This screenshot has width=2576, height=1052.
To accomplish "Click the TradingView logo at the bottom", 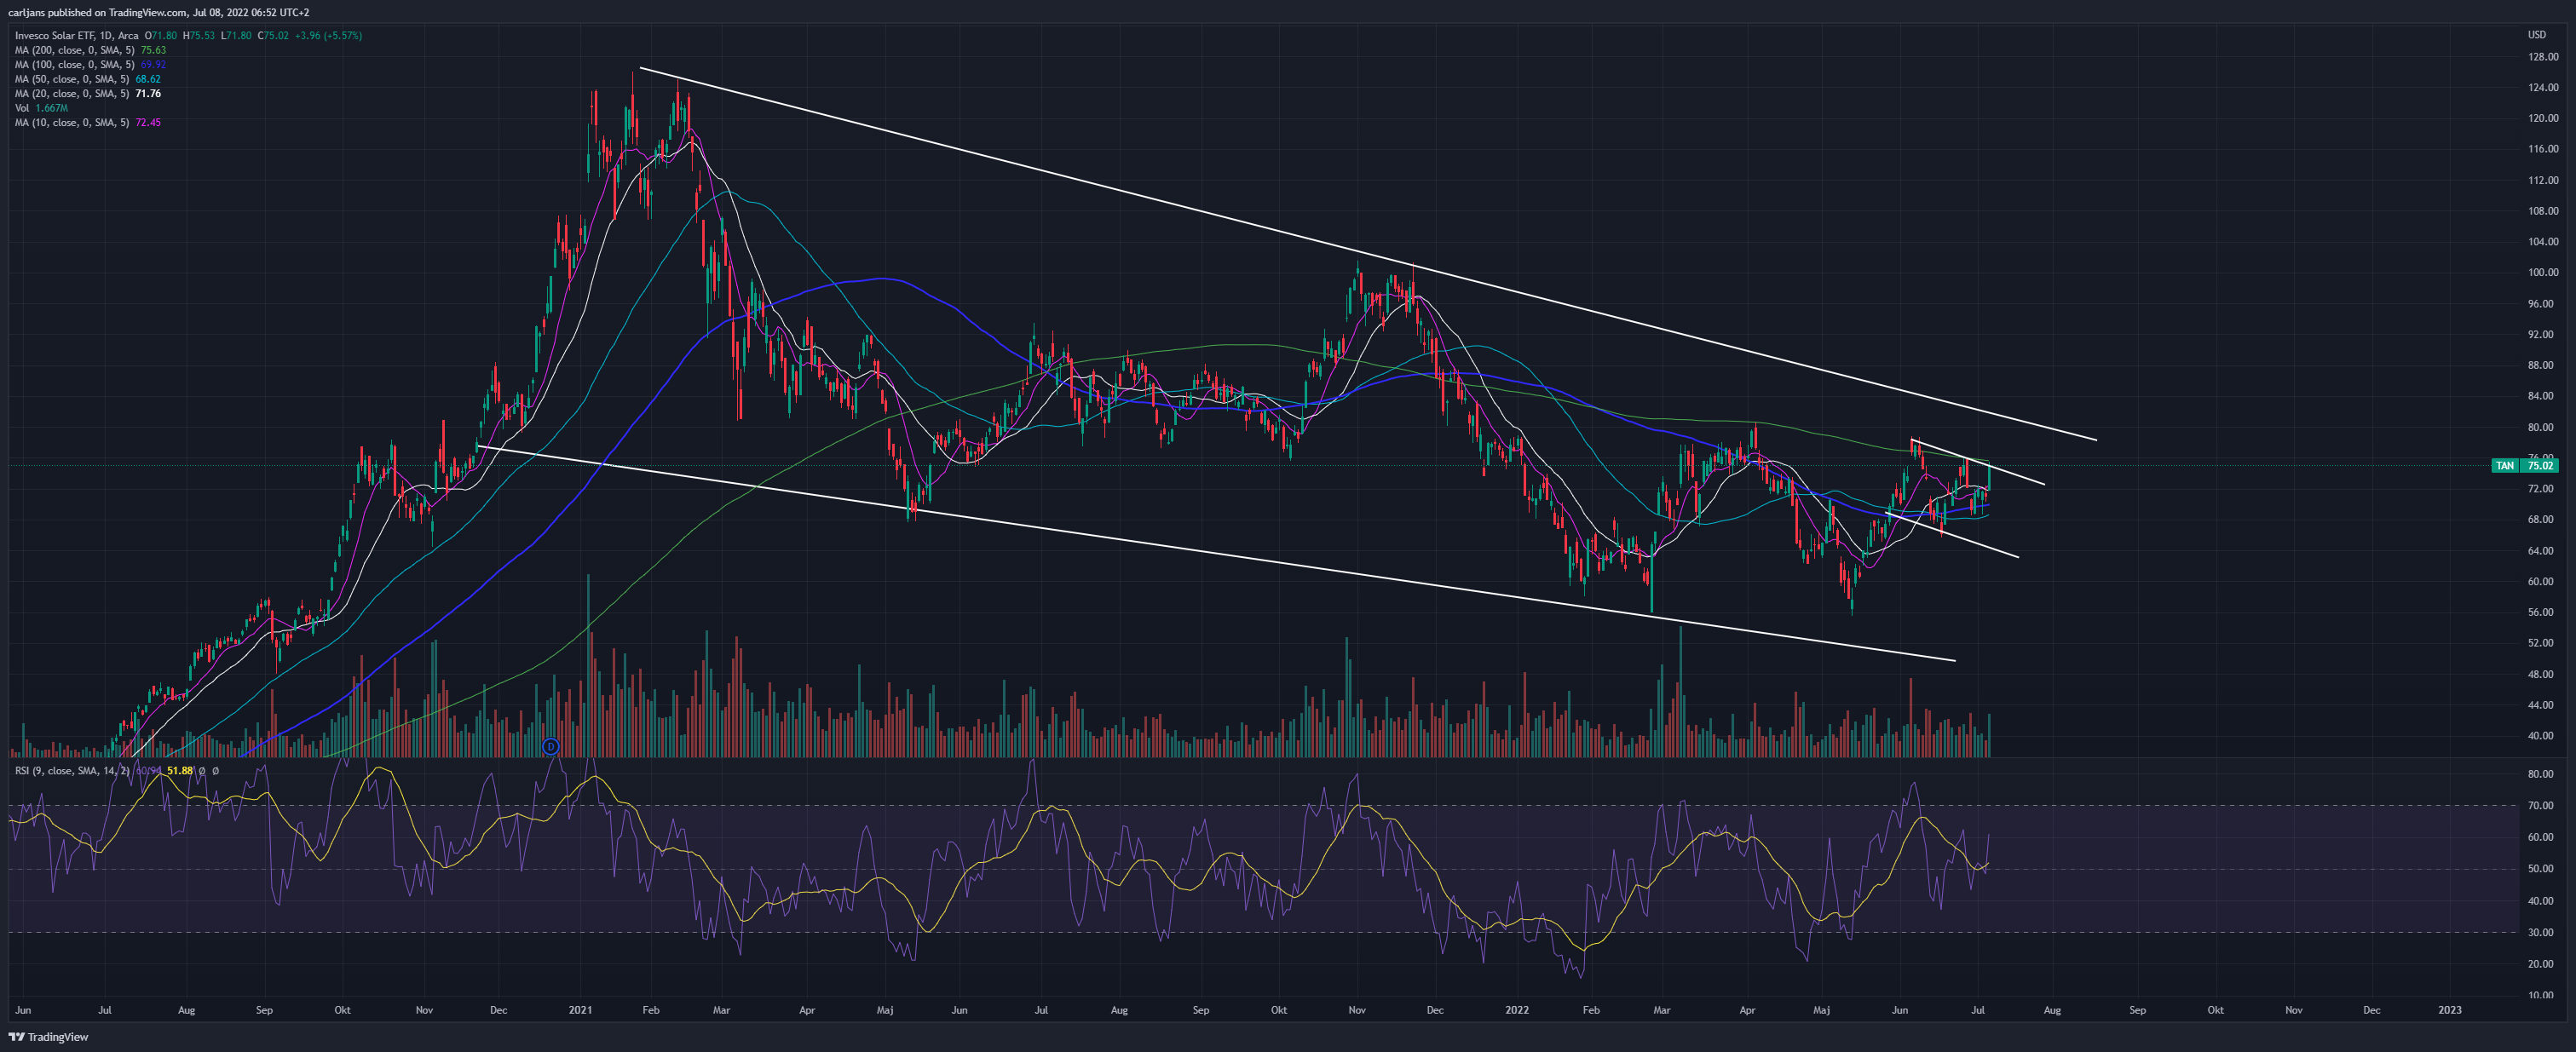I will pos(48,1037).
